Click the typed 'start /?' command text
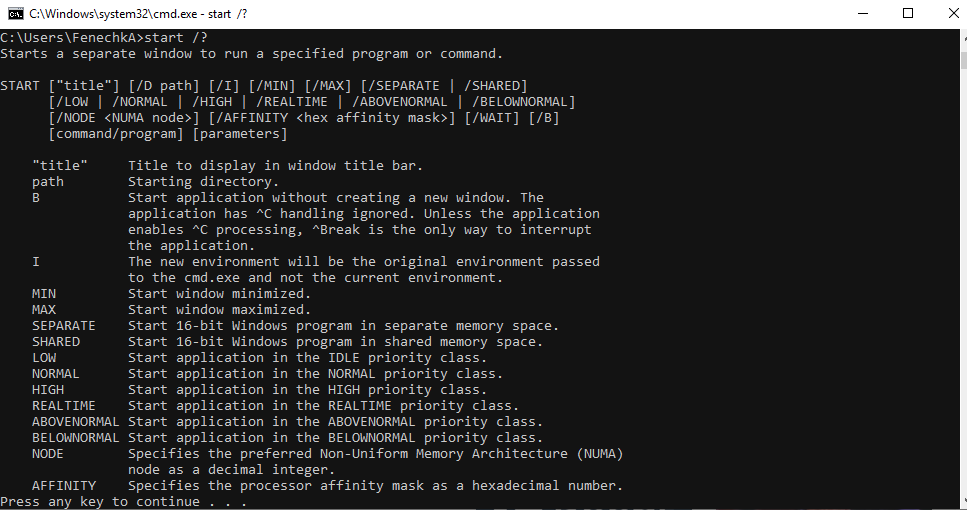The height and width of the screenshot is (510, 967). coord(176,38)
